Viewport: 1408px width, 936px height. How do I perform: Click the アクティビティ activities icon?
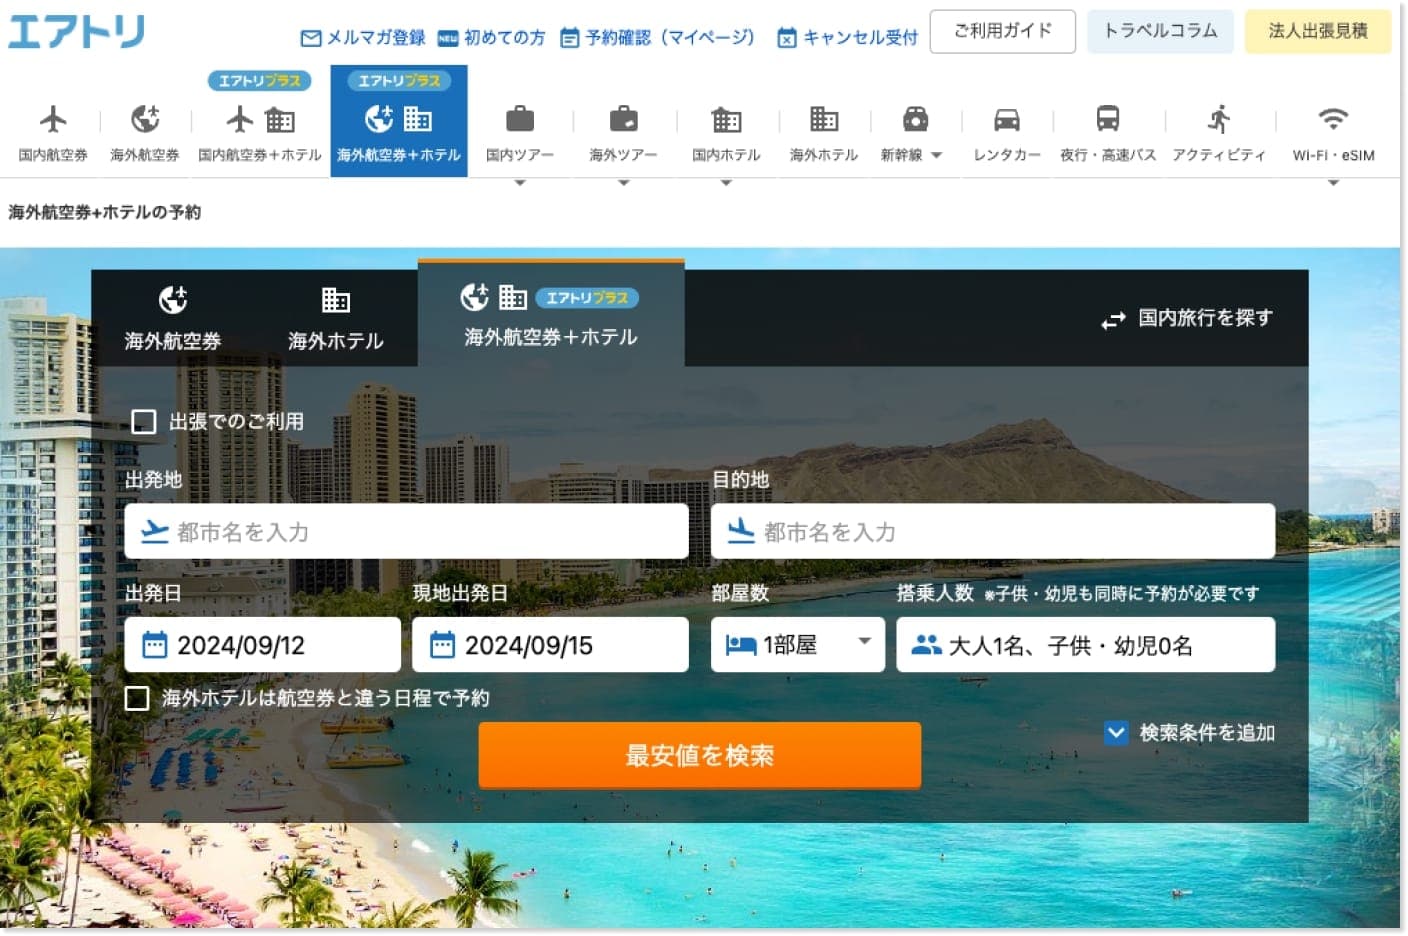[1220, 120]
